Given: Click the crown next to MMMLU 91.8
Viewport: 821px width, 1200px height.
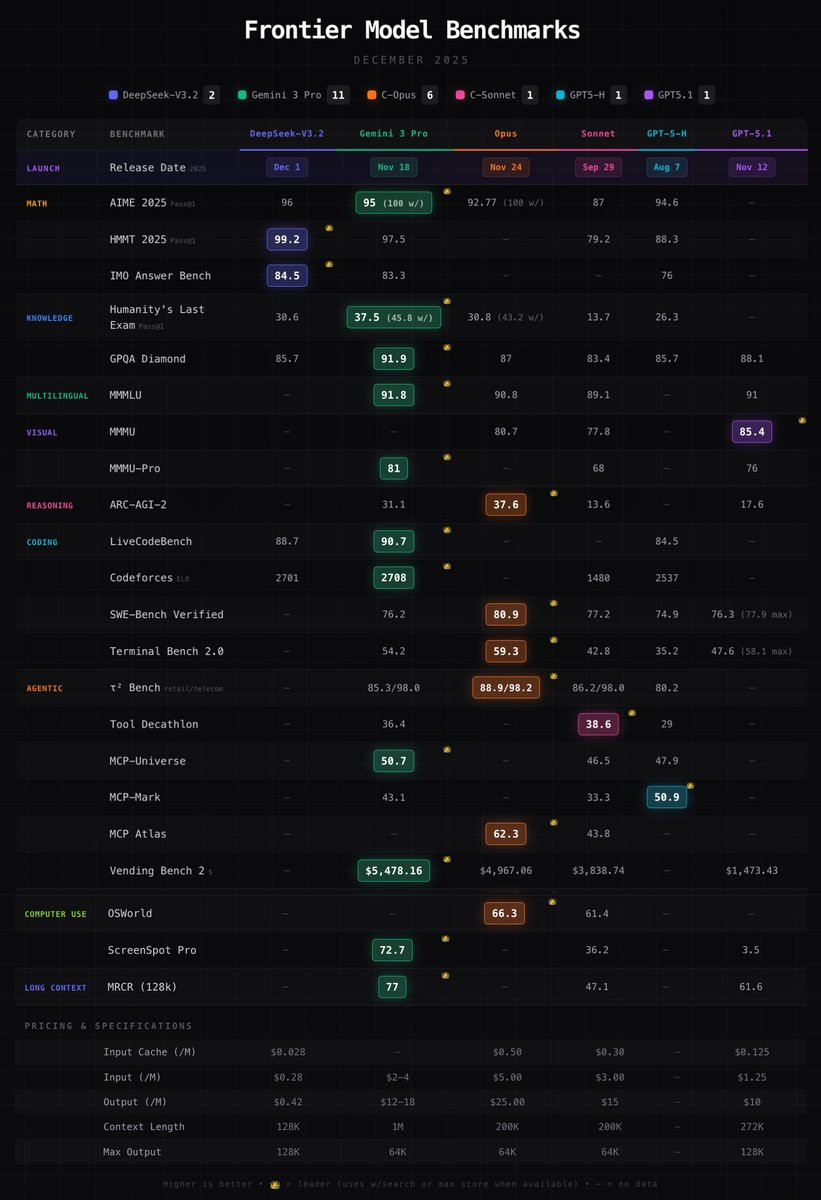Looking at the screenshot, I should pos(447,383).
